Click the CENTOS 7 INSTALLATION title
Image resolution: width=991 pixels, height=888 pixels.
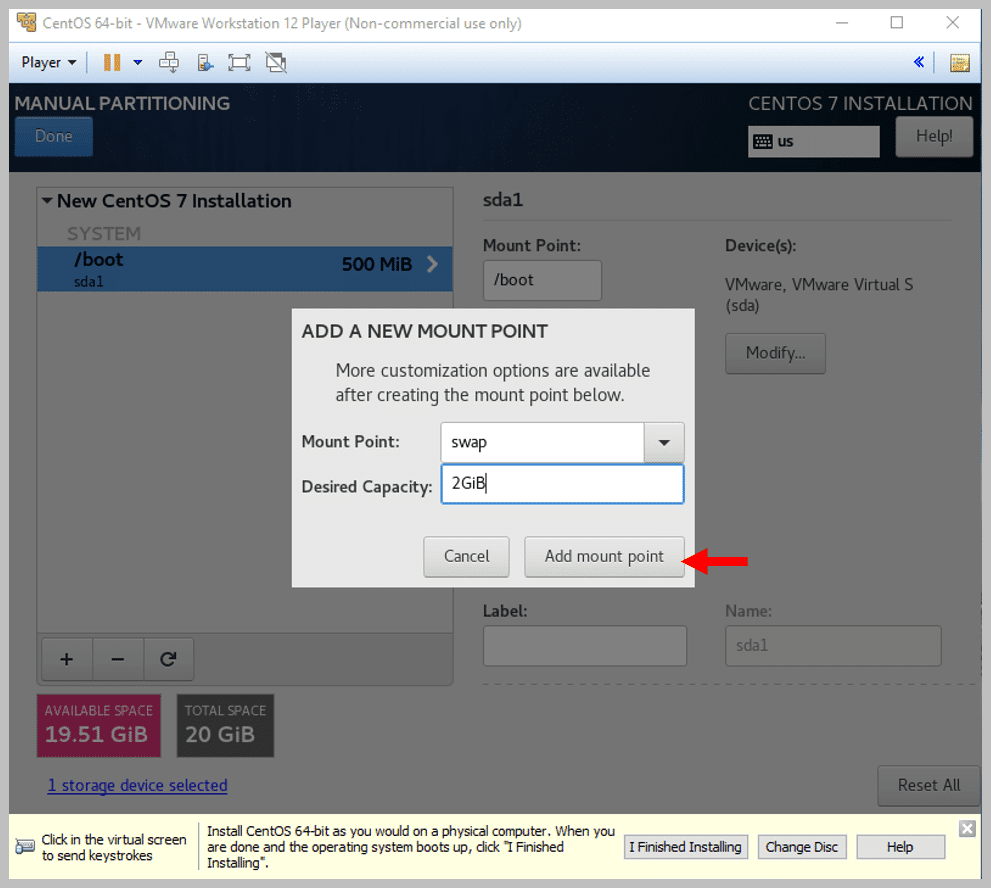tap(860, 103)
